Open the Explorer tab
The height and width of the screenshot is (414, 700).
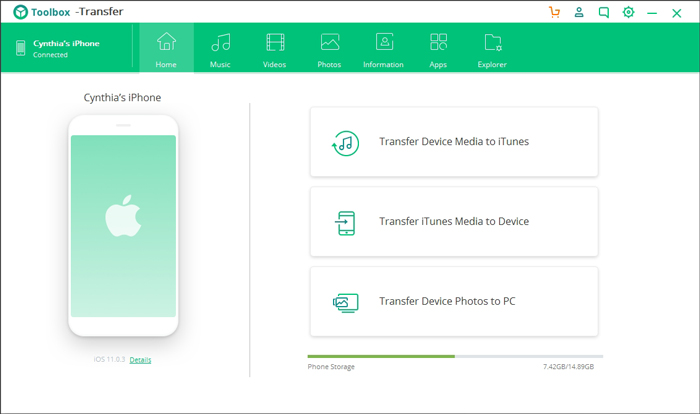click(x=492, y=48)
